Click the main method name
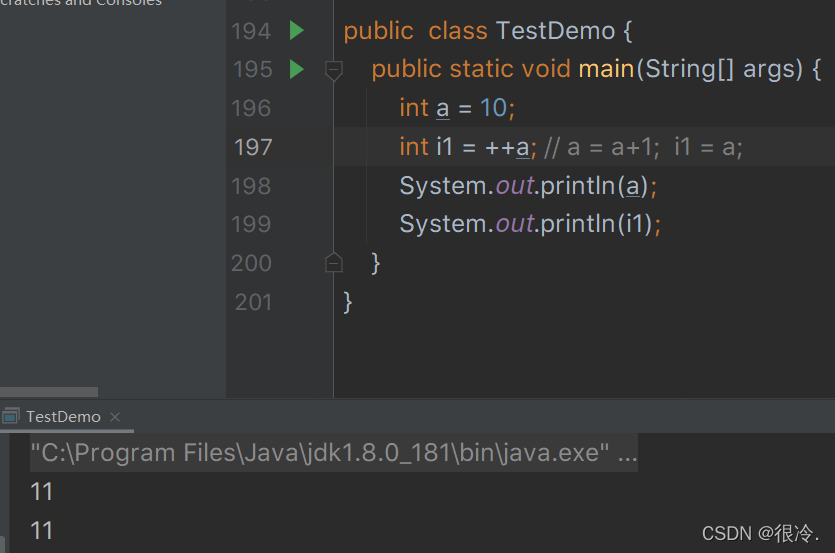This screenshot has height=553, width=835. click(607, 69)
